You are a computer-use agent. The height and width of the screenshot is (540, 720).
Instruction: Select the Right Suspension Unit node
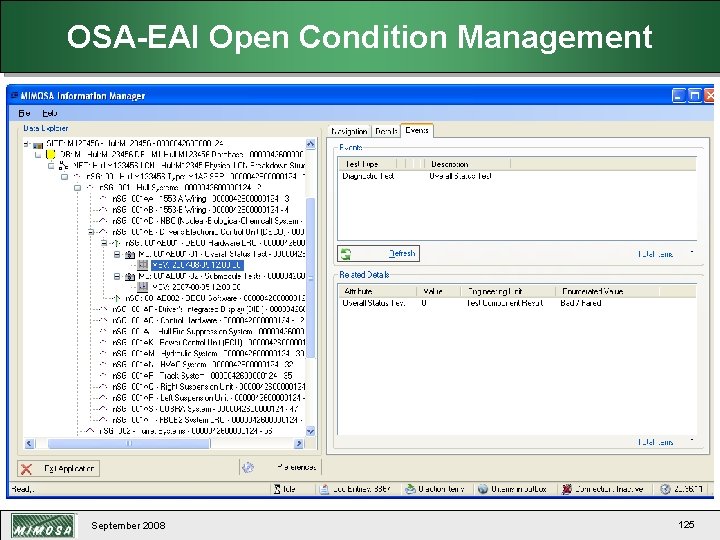coord(208,387)
